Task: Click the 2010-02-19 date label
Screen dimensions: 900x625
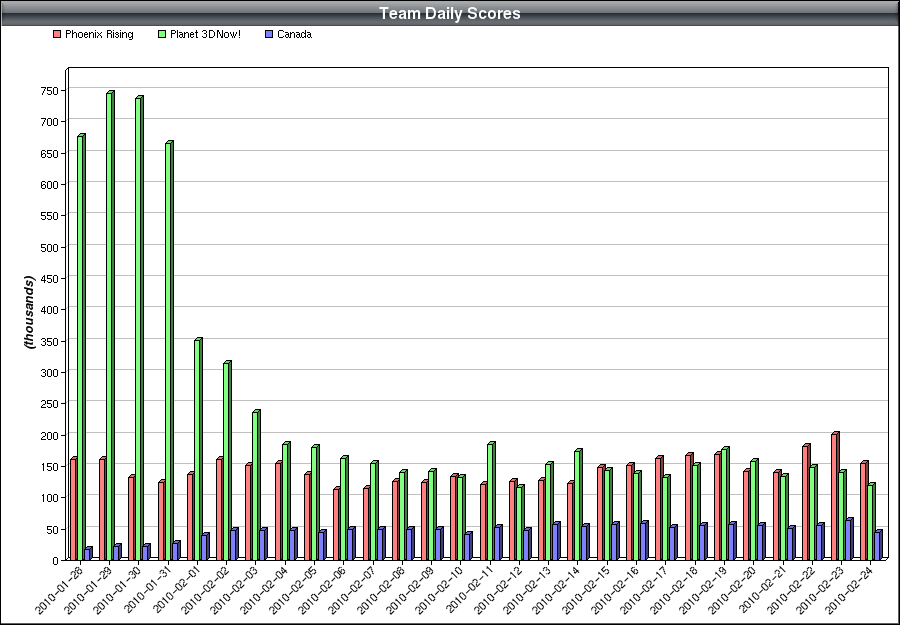Action: [704, 589]
